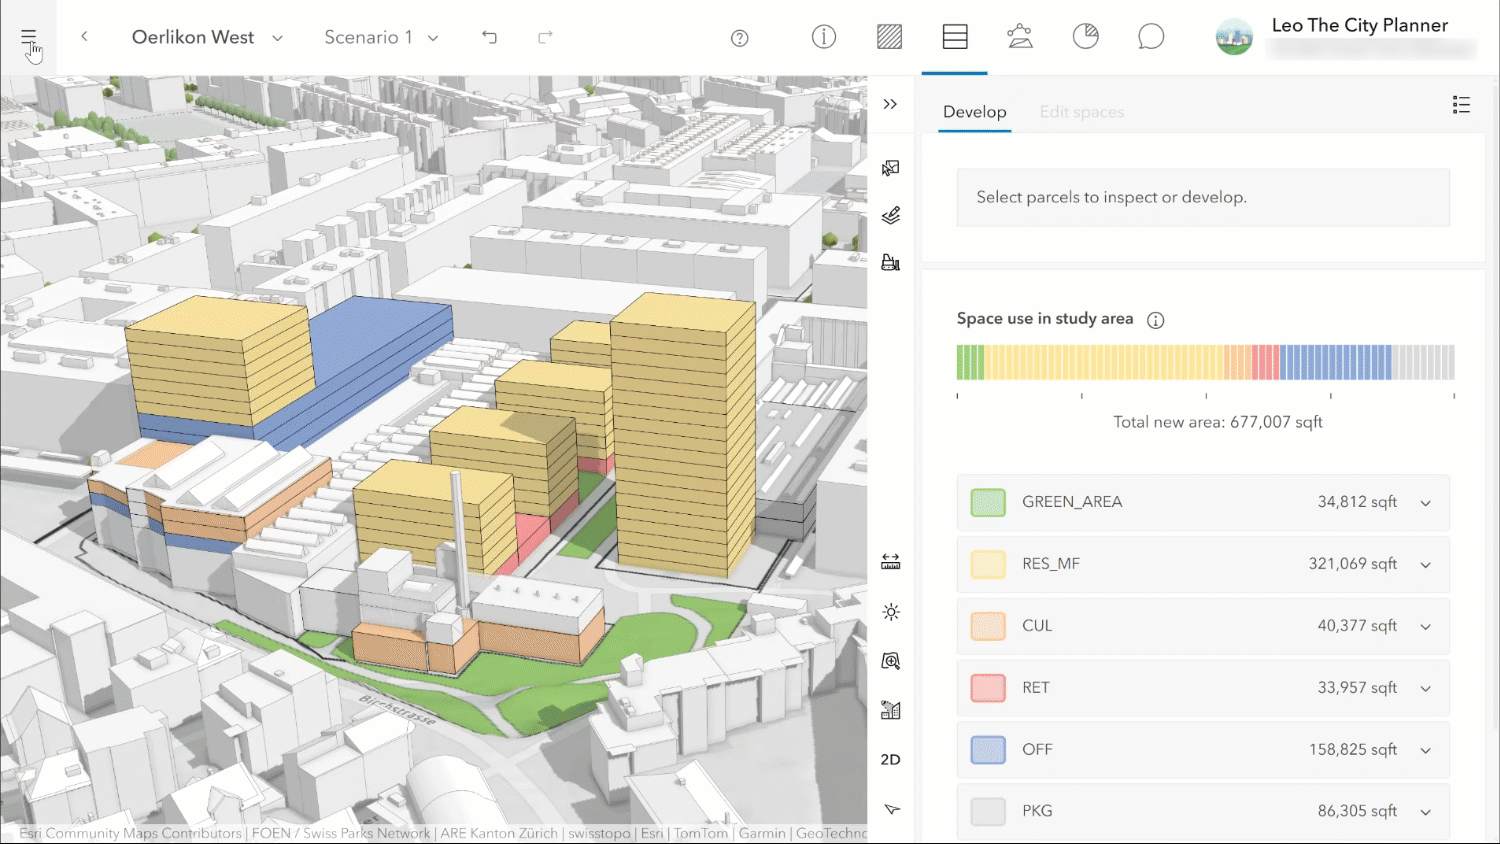Screen dimensions: 1500x844
Task: Switch the map view to 2D
Action: pyautogui.click(x=890, y=759)
